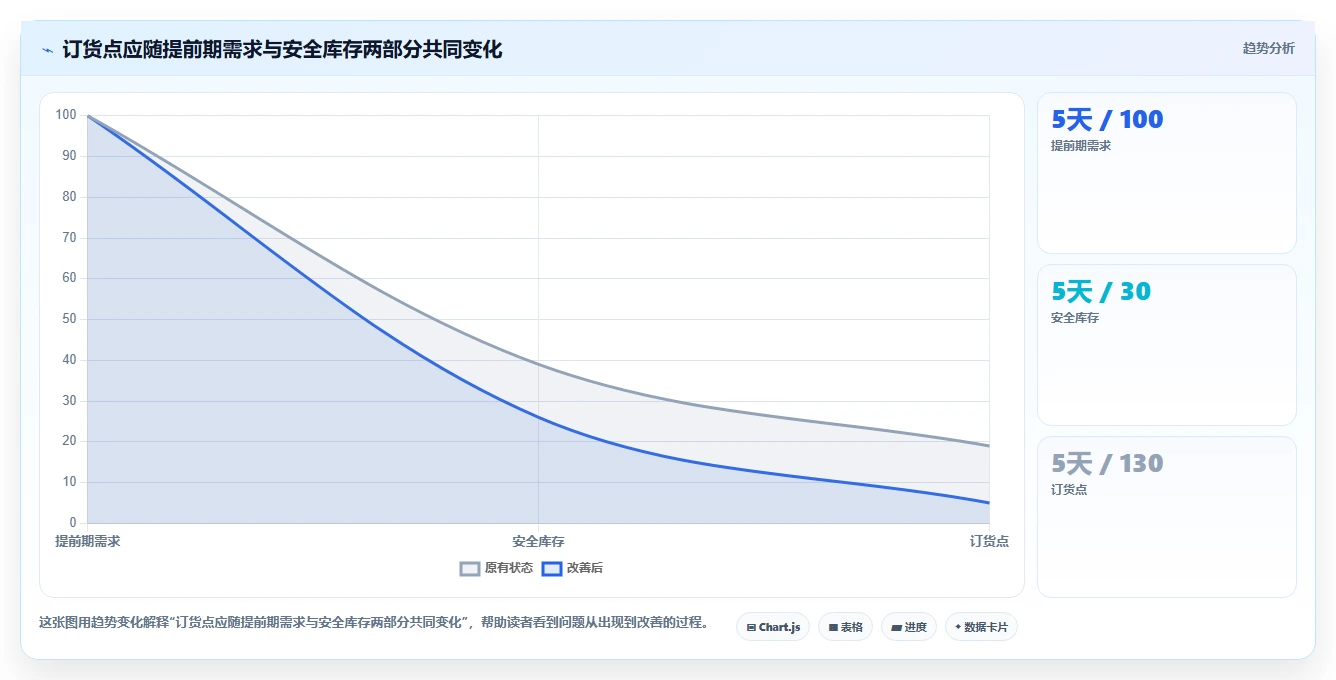This screenshot has height=680, width=1336.
Task: Click the 提前期需求 x-axis label
Action: point(88,541)
